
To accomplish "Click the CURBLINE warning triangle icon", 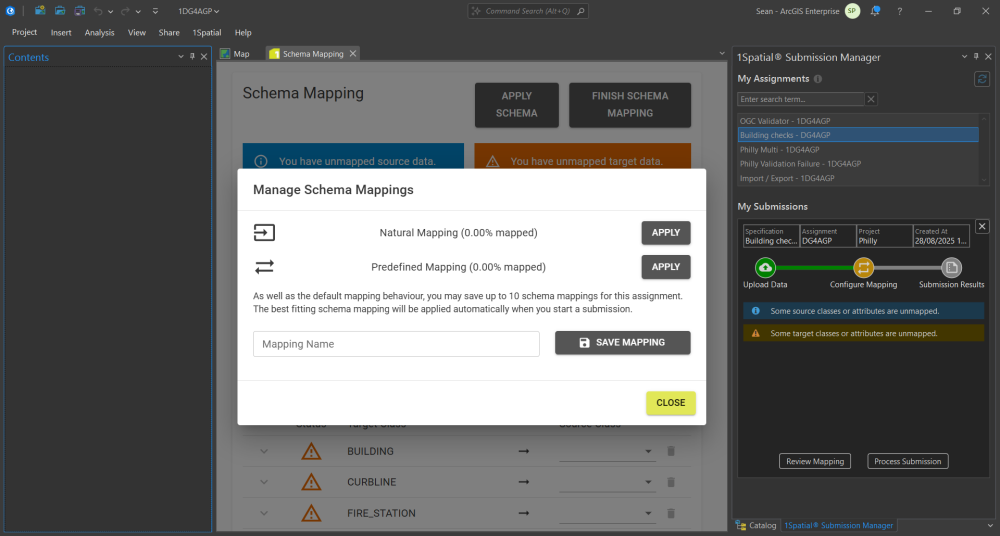I will point(311,482).
